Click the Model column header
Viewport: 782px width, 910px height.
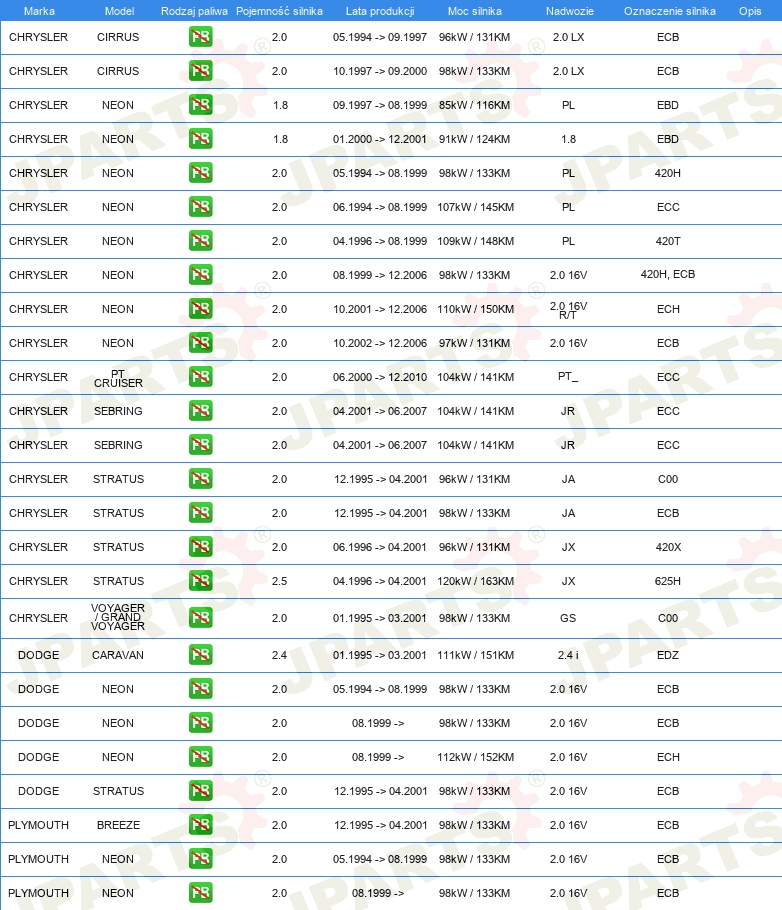tap(119, 11)
